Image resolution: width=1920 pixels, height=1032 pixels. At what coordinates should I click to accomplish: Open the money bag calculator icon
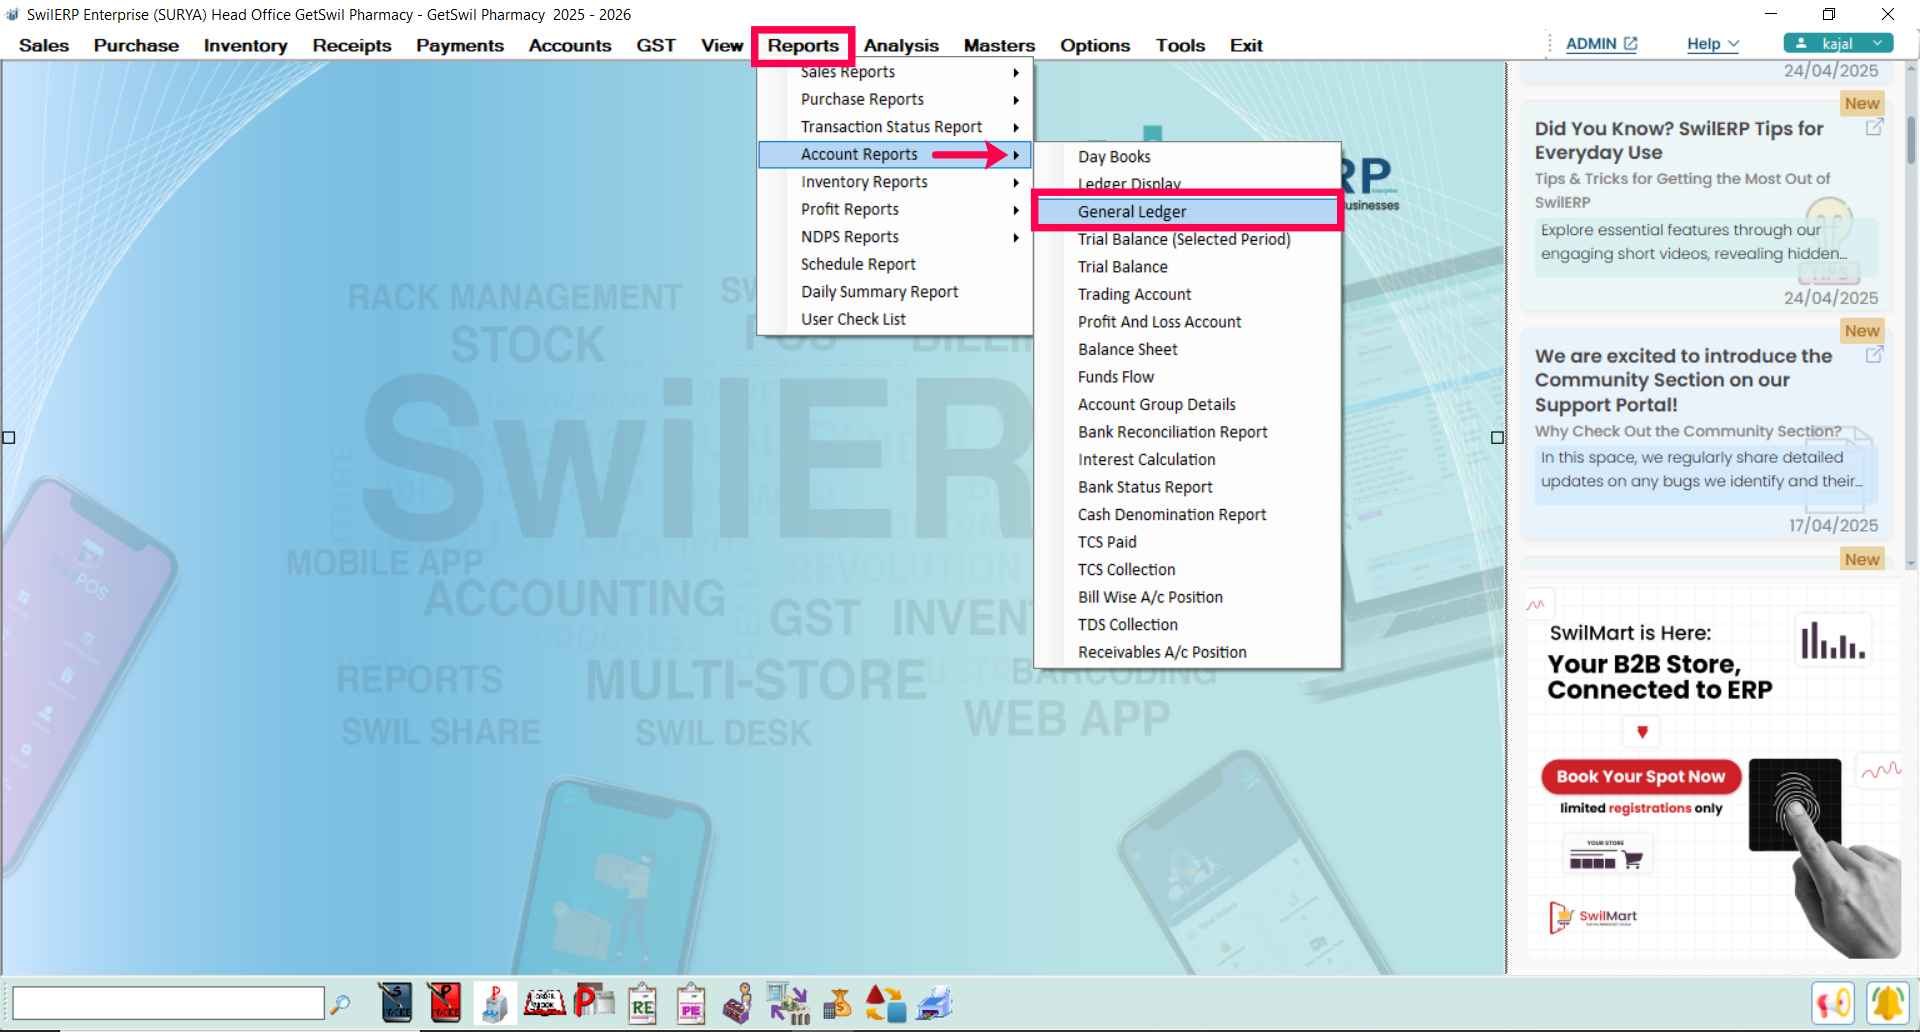[x=837, y=1003]
